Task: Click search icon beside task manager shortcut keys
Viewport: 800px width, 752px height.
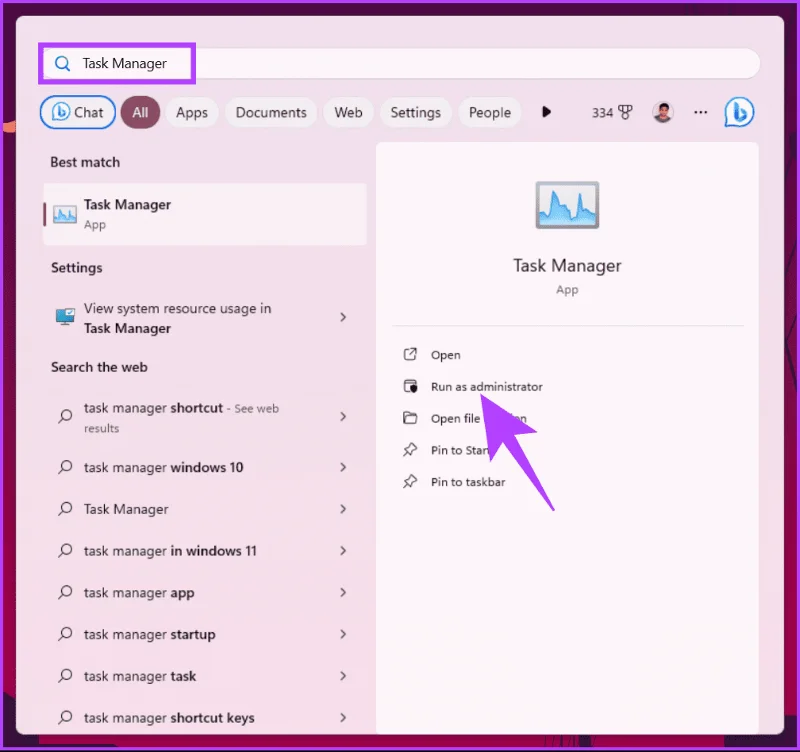Action: 65,718
